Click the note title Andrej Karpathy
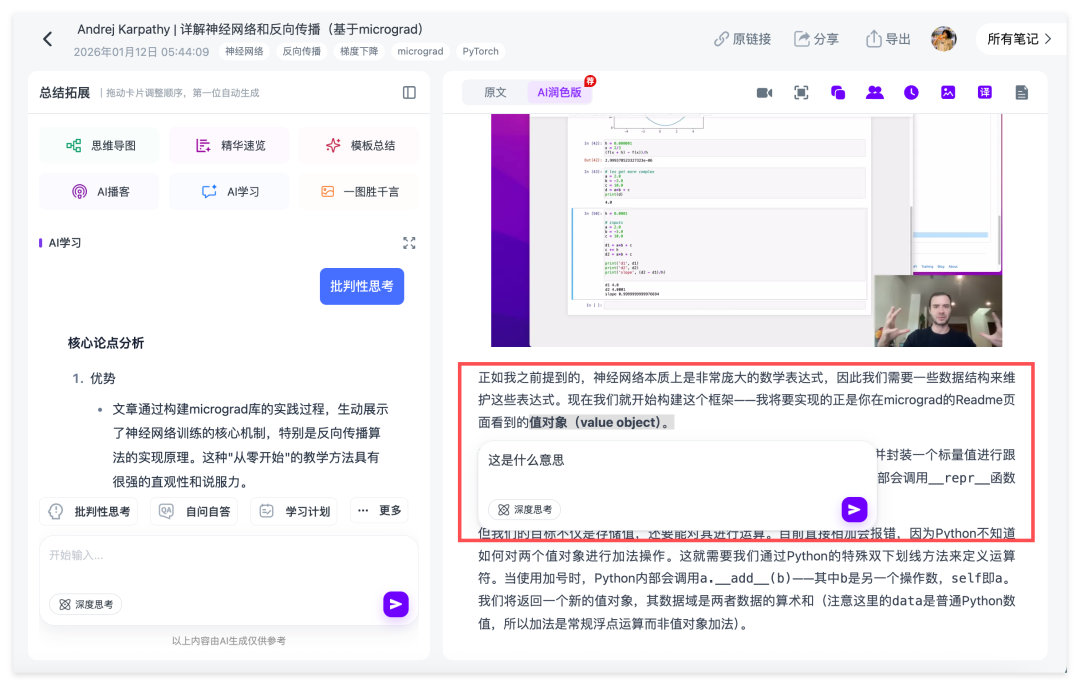 point(250,30)
